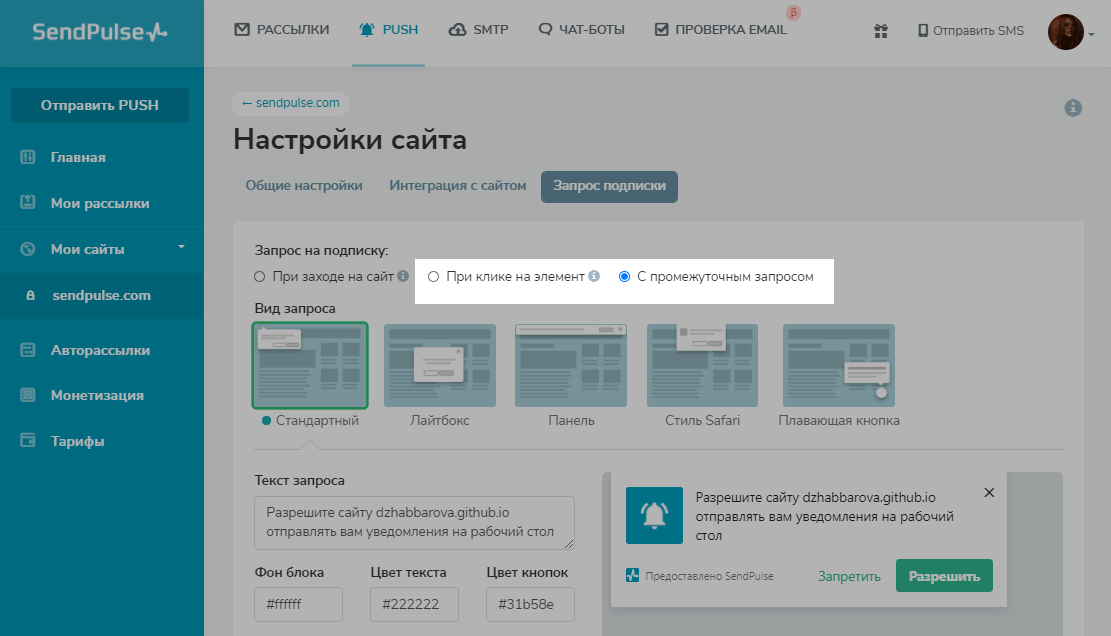Click the 'Цвет кнопок' color field #31b58e
The height and width of the screenshot is (636, 1111).
click(530, 604)
